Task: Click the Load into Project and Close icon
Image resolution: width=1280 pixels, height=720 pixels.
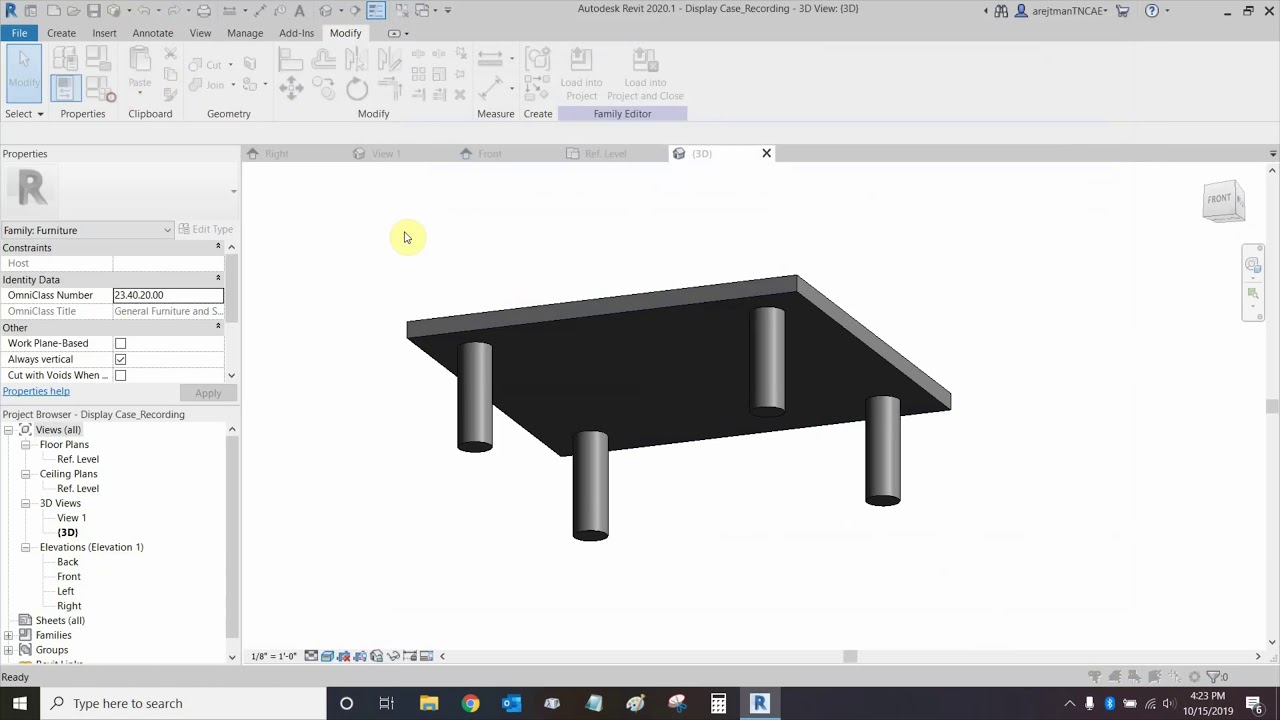Action: pyautogui.click(x=645, y=74)
